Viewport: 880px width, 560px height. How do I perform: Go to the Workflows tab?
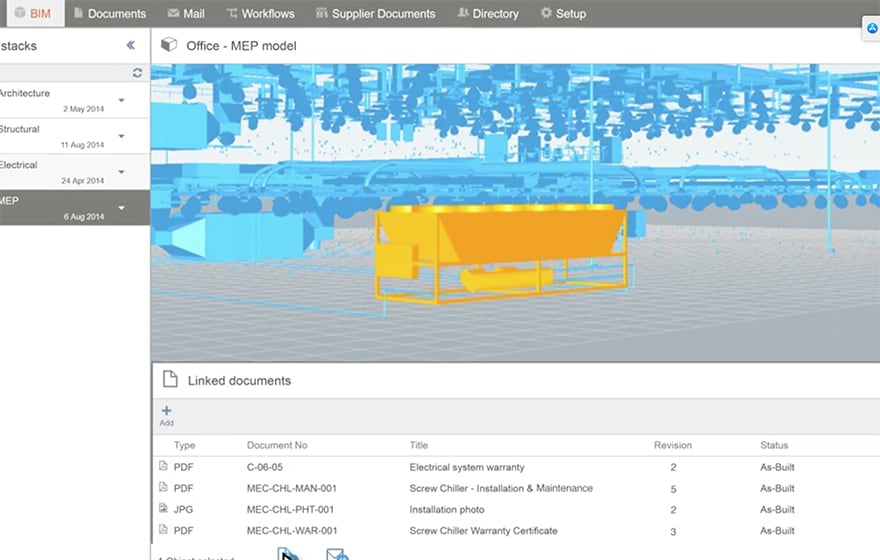point(260,13)
